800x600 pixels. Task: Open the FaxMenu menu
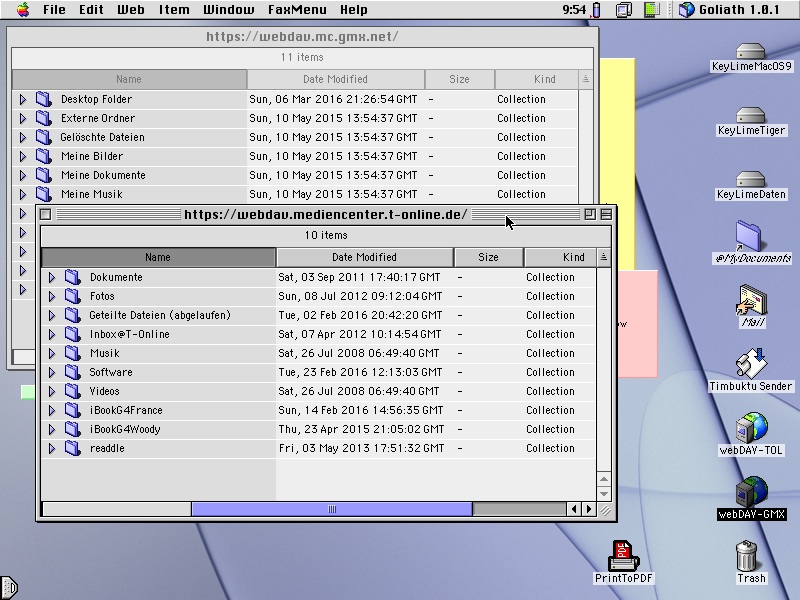point(297,10)
